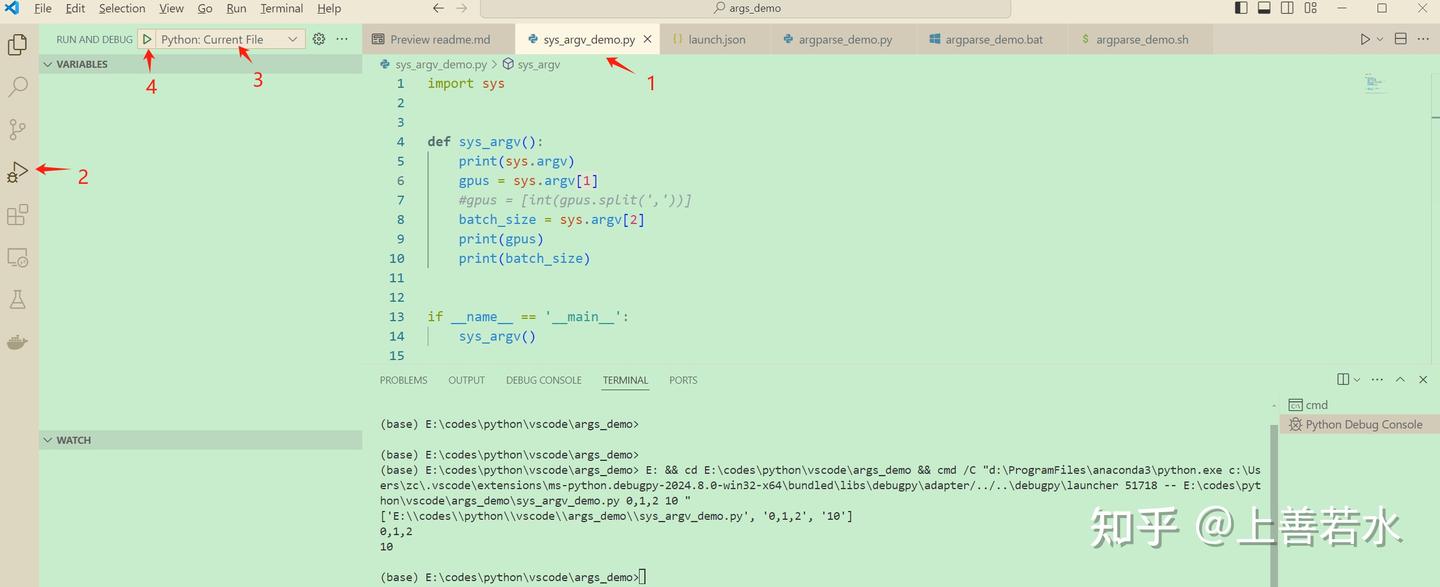Open the Source Control icon

17,129
